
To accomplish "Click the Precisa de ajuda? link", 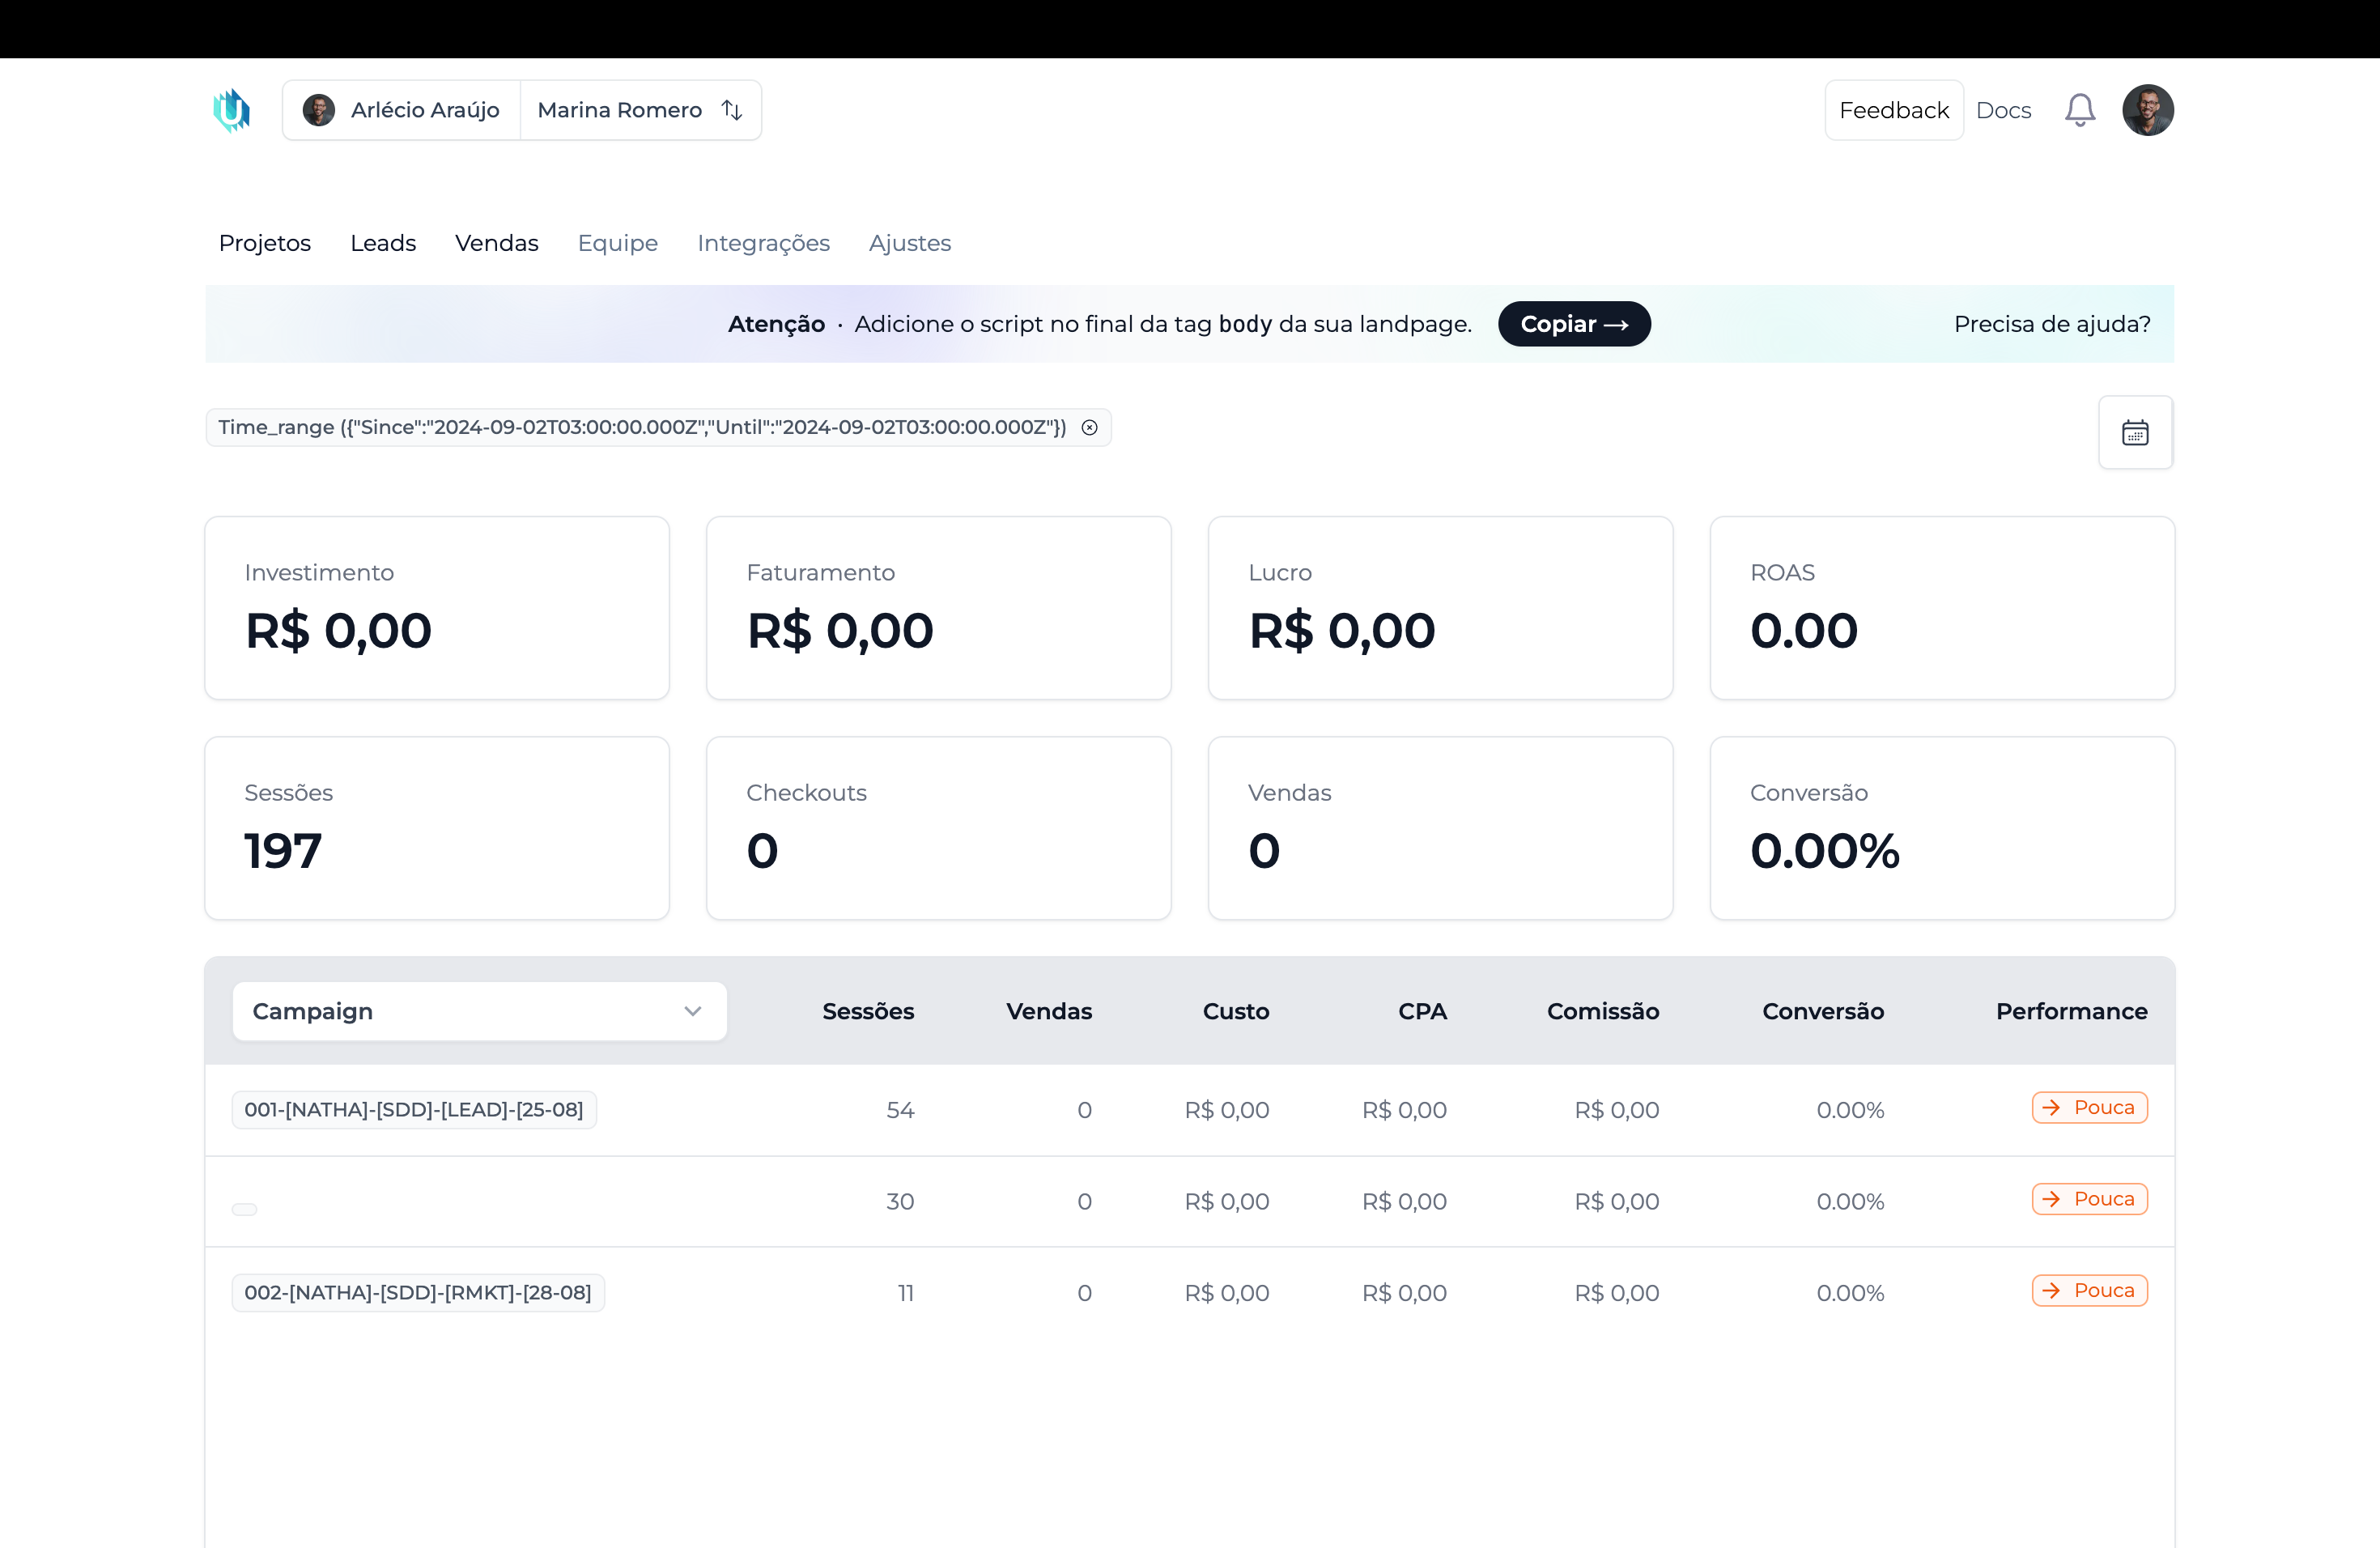I will coord(2052,324).
